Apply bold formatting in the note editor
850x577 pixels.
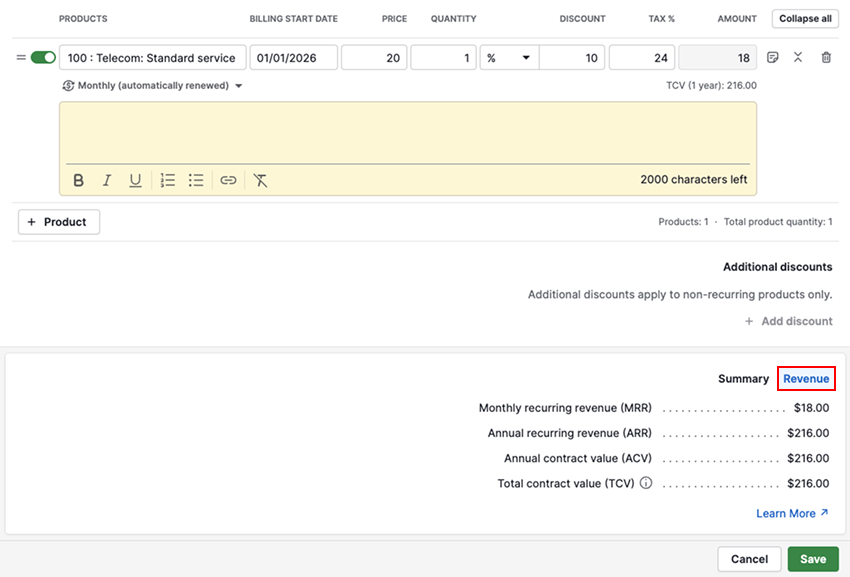(79, 180)
